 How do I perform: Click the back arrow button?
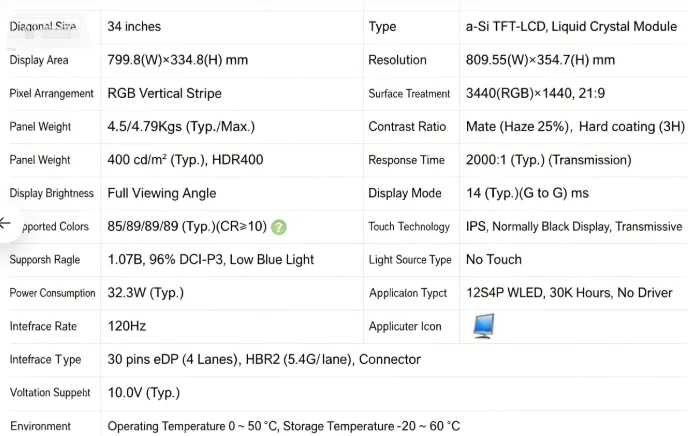point(6,223)
